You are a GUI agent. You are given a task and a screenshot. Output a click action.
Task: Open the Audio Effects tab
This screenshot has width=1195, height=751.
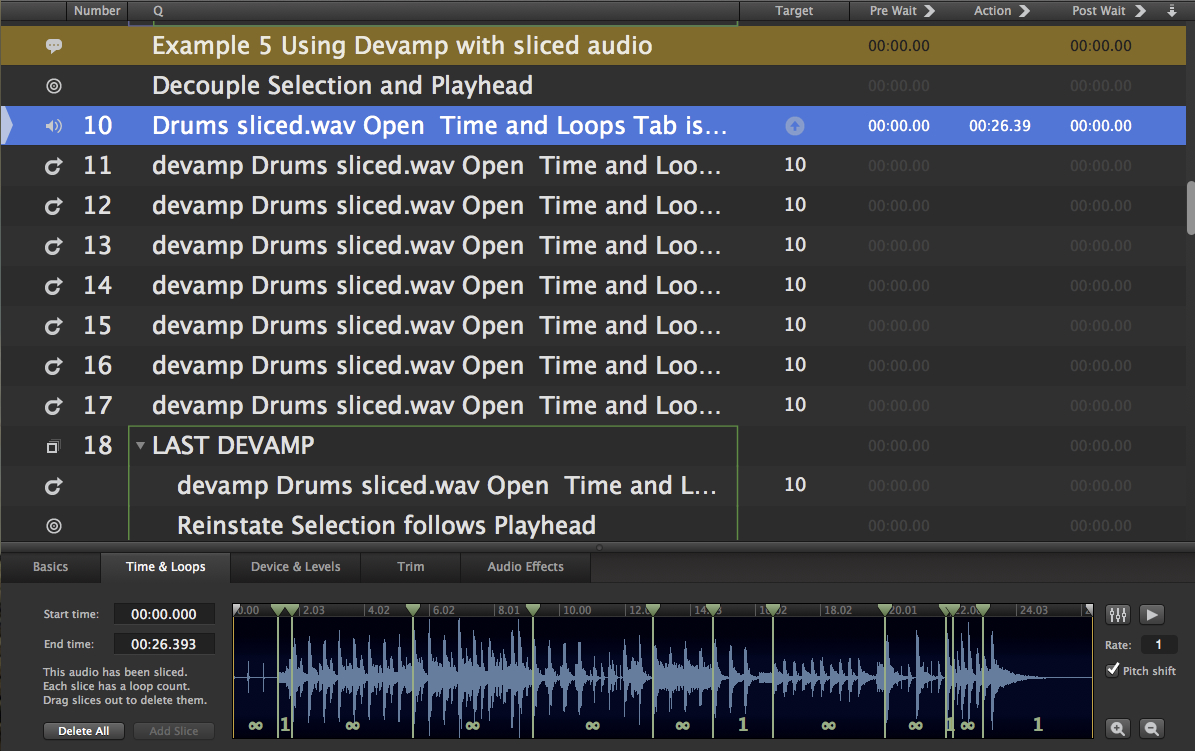pyautogui.click(x=525, y=567)
